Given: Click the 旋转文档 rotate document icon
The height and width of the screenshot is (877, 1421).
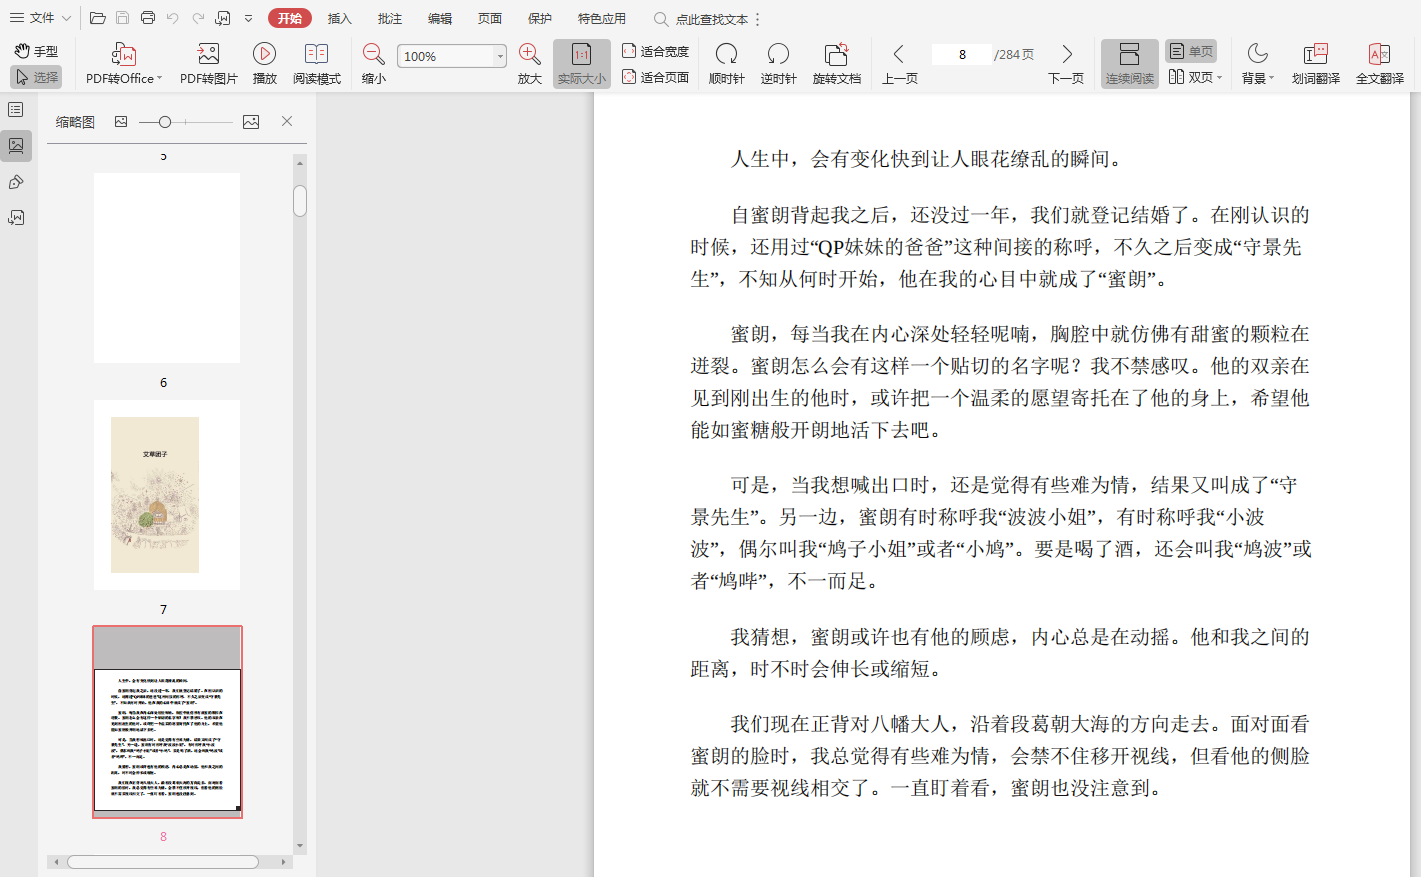Looking at the screenshot, I should click(x=837, y=64).
